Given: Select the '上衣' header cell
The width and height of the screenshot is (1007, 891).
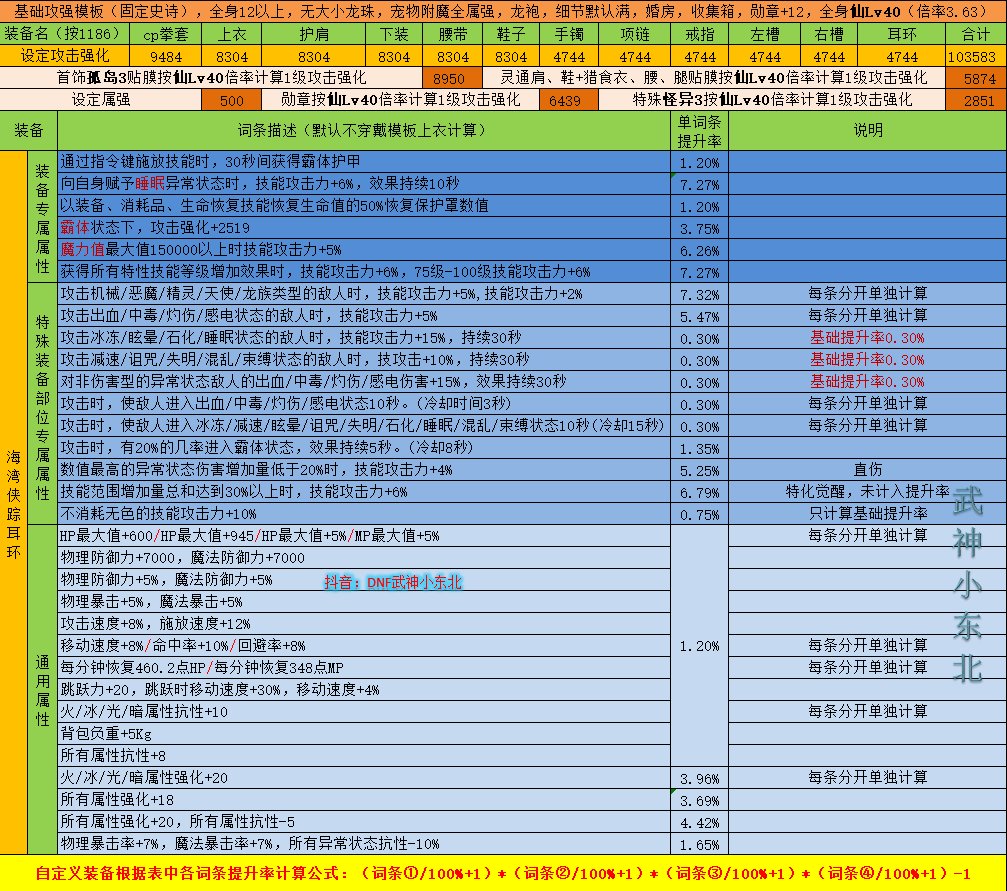Looking at the screenshot, I should [231, 34].
